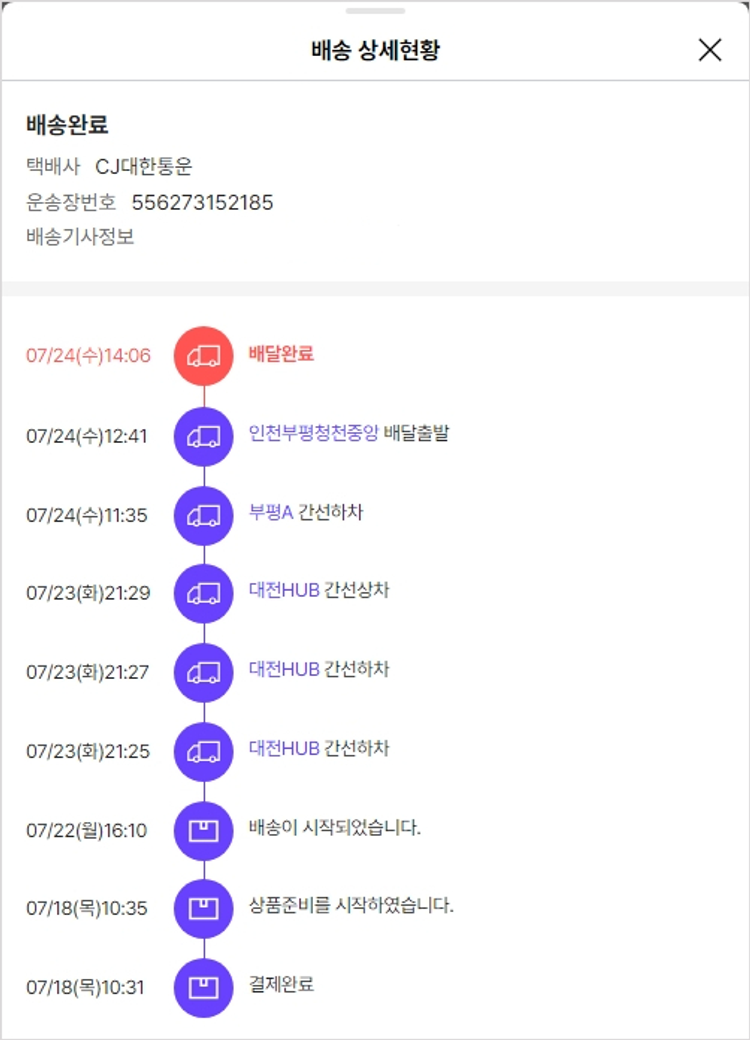Click the truck icon at 07/23 21:27
This screenshot has height=1040, width=750.
tap(204, 672)
